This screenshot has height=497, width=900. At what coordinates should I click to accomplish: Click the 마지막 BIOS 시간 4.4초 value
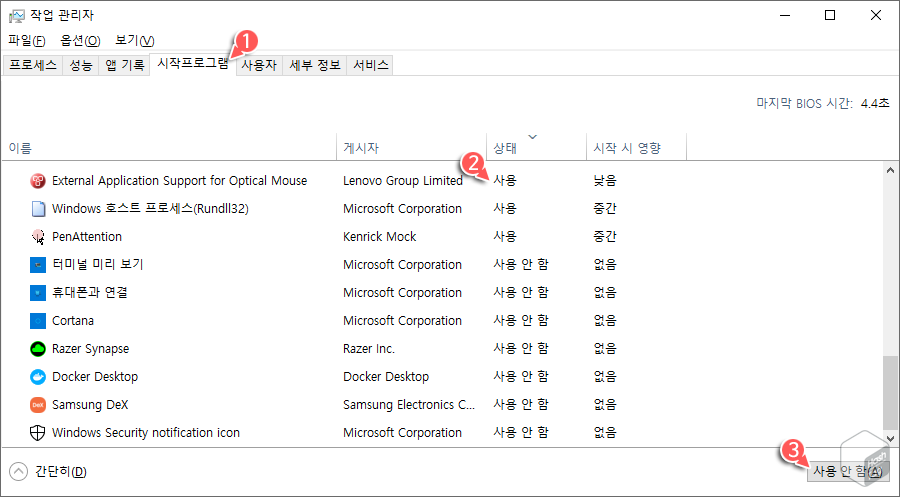(x=875, y=104)
